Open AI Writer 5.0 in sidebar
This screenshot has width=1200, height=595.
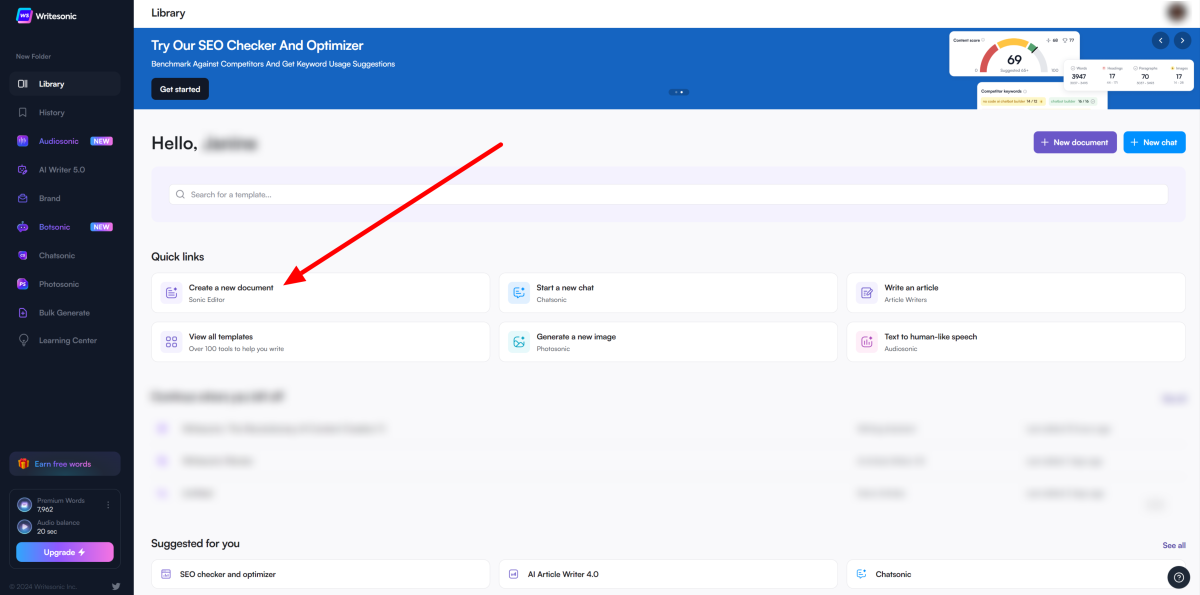point(66,170)
